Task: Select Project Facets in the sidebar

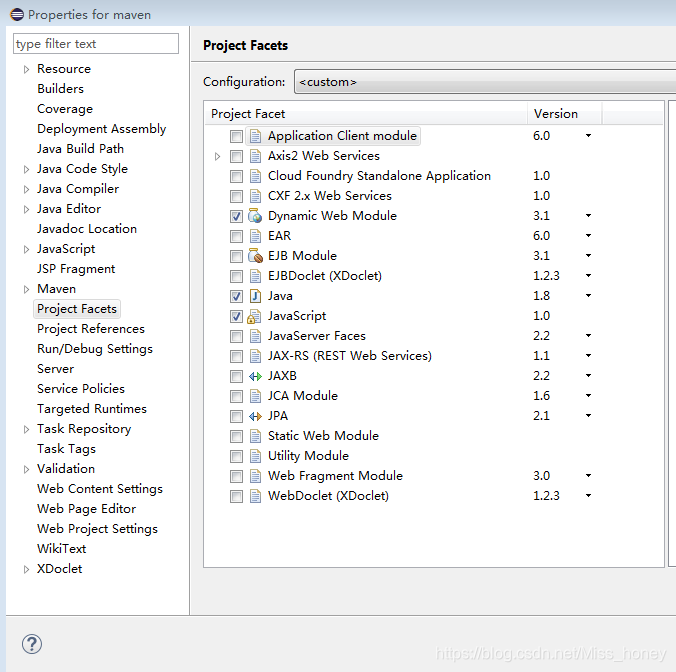Action: 77,309
